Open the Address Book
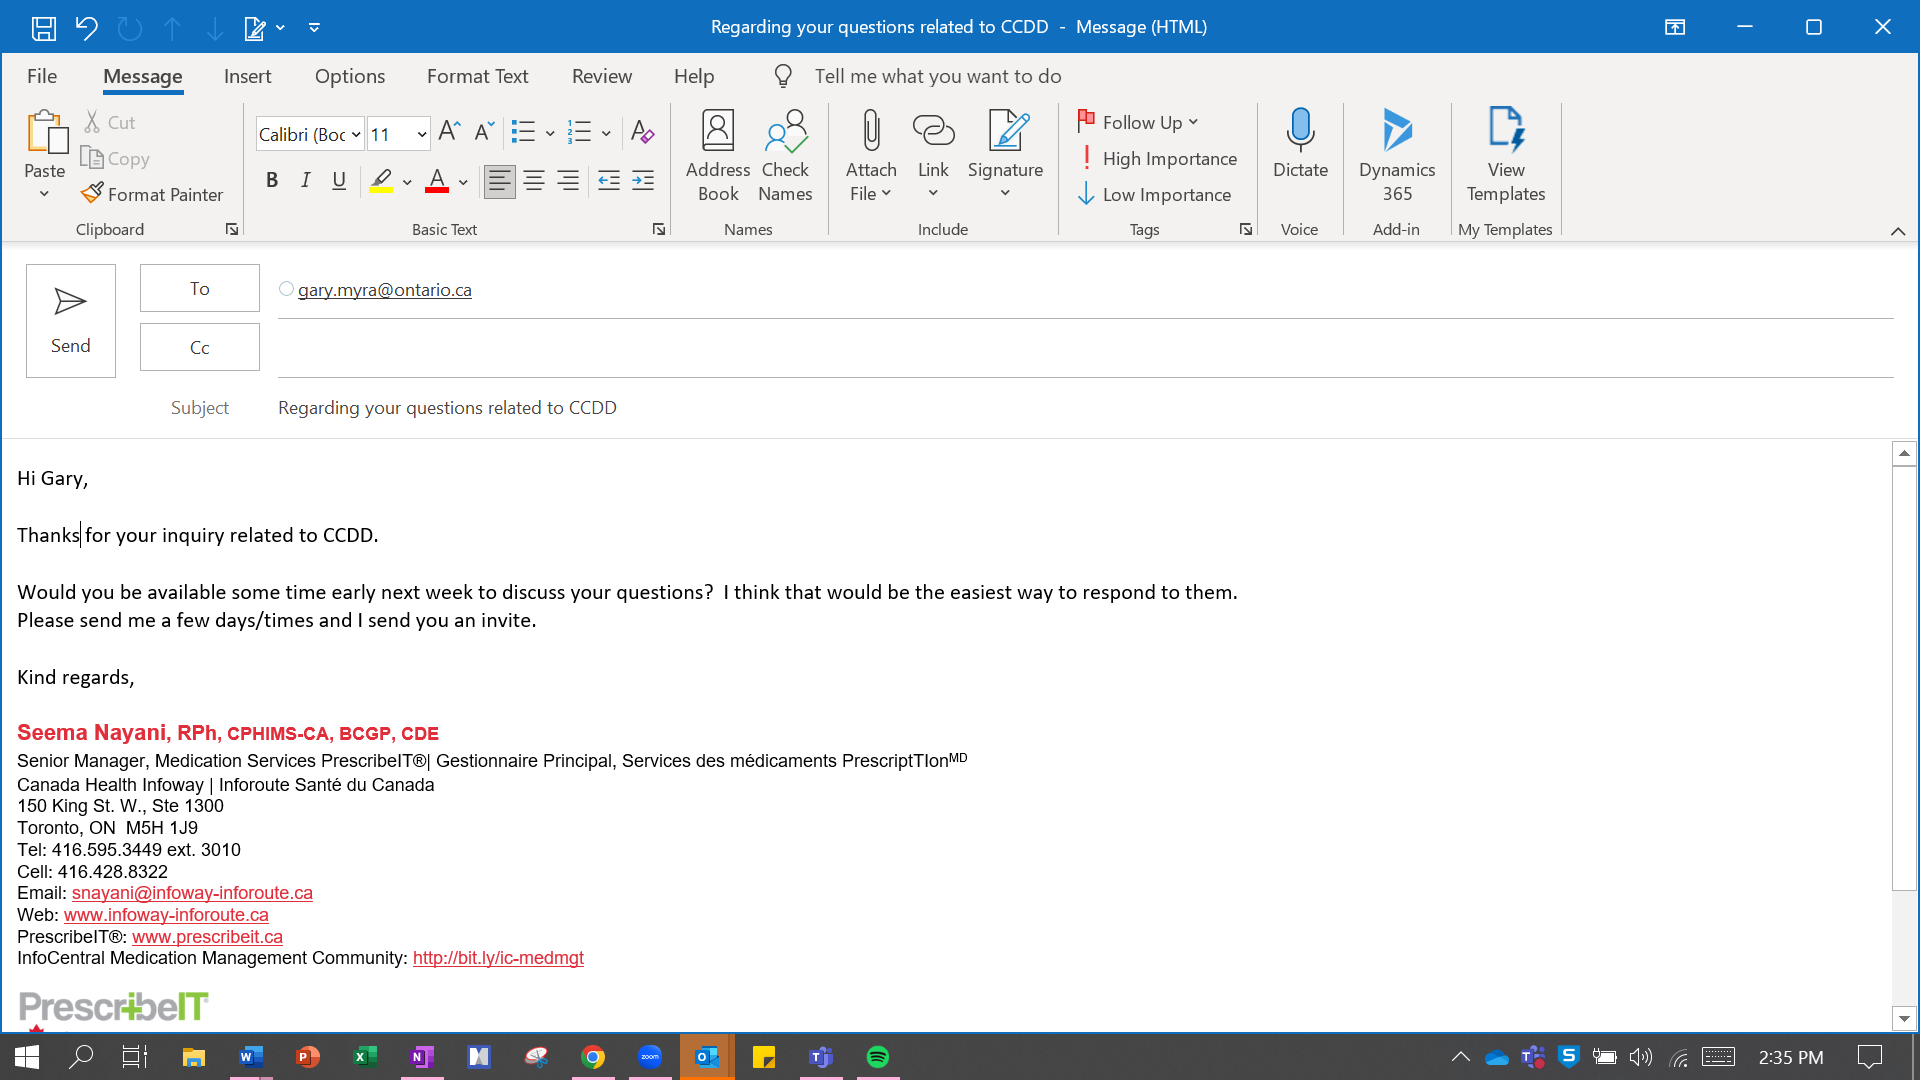This screenshot has width=1920, height=1080. (x=718, y=156)
